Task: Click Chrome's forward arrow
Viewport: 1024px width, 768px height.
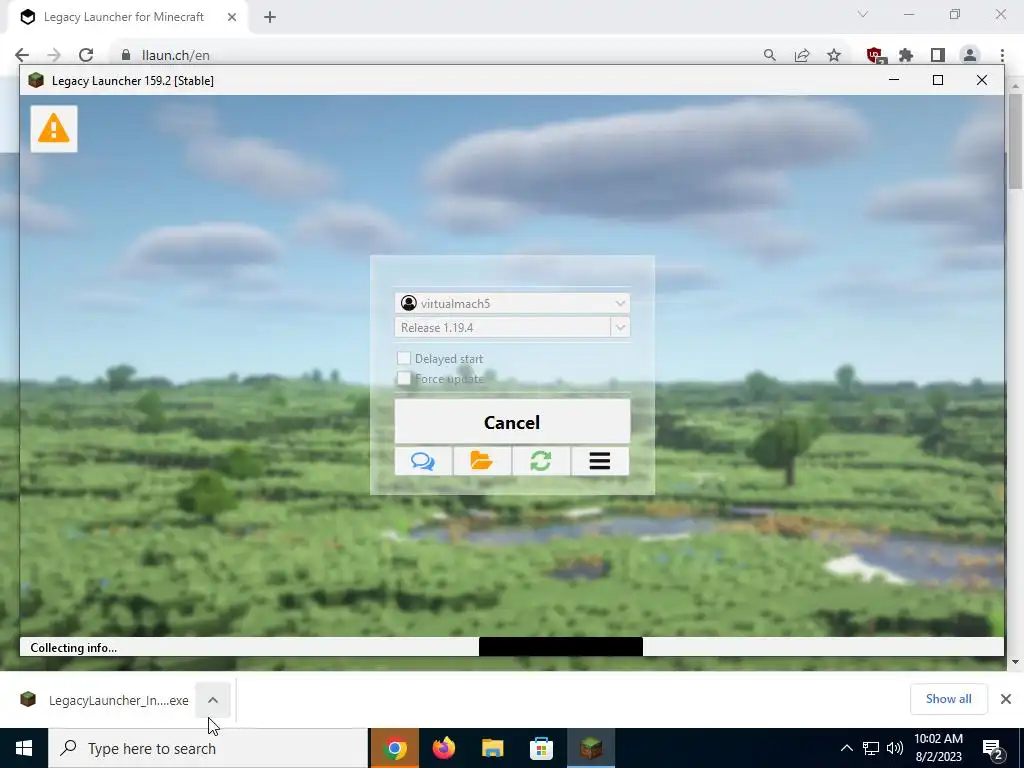Action: pos(54,55)
